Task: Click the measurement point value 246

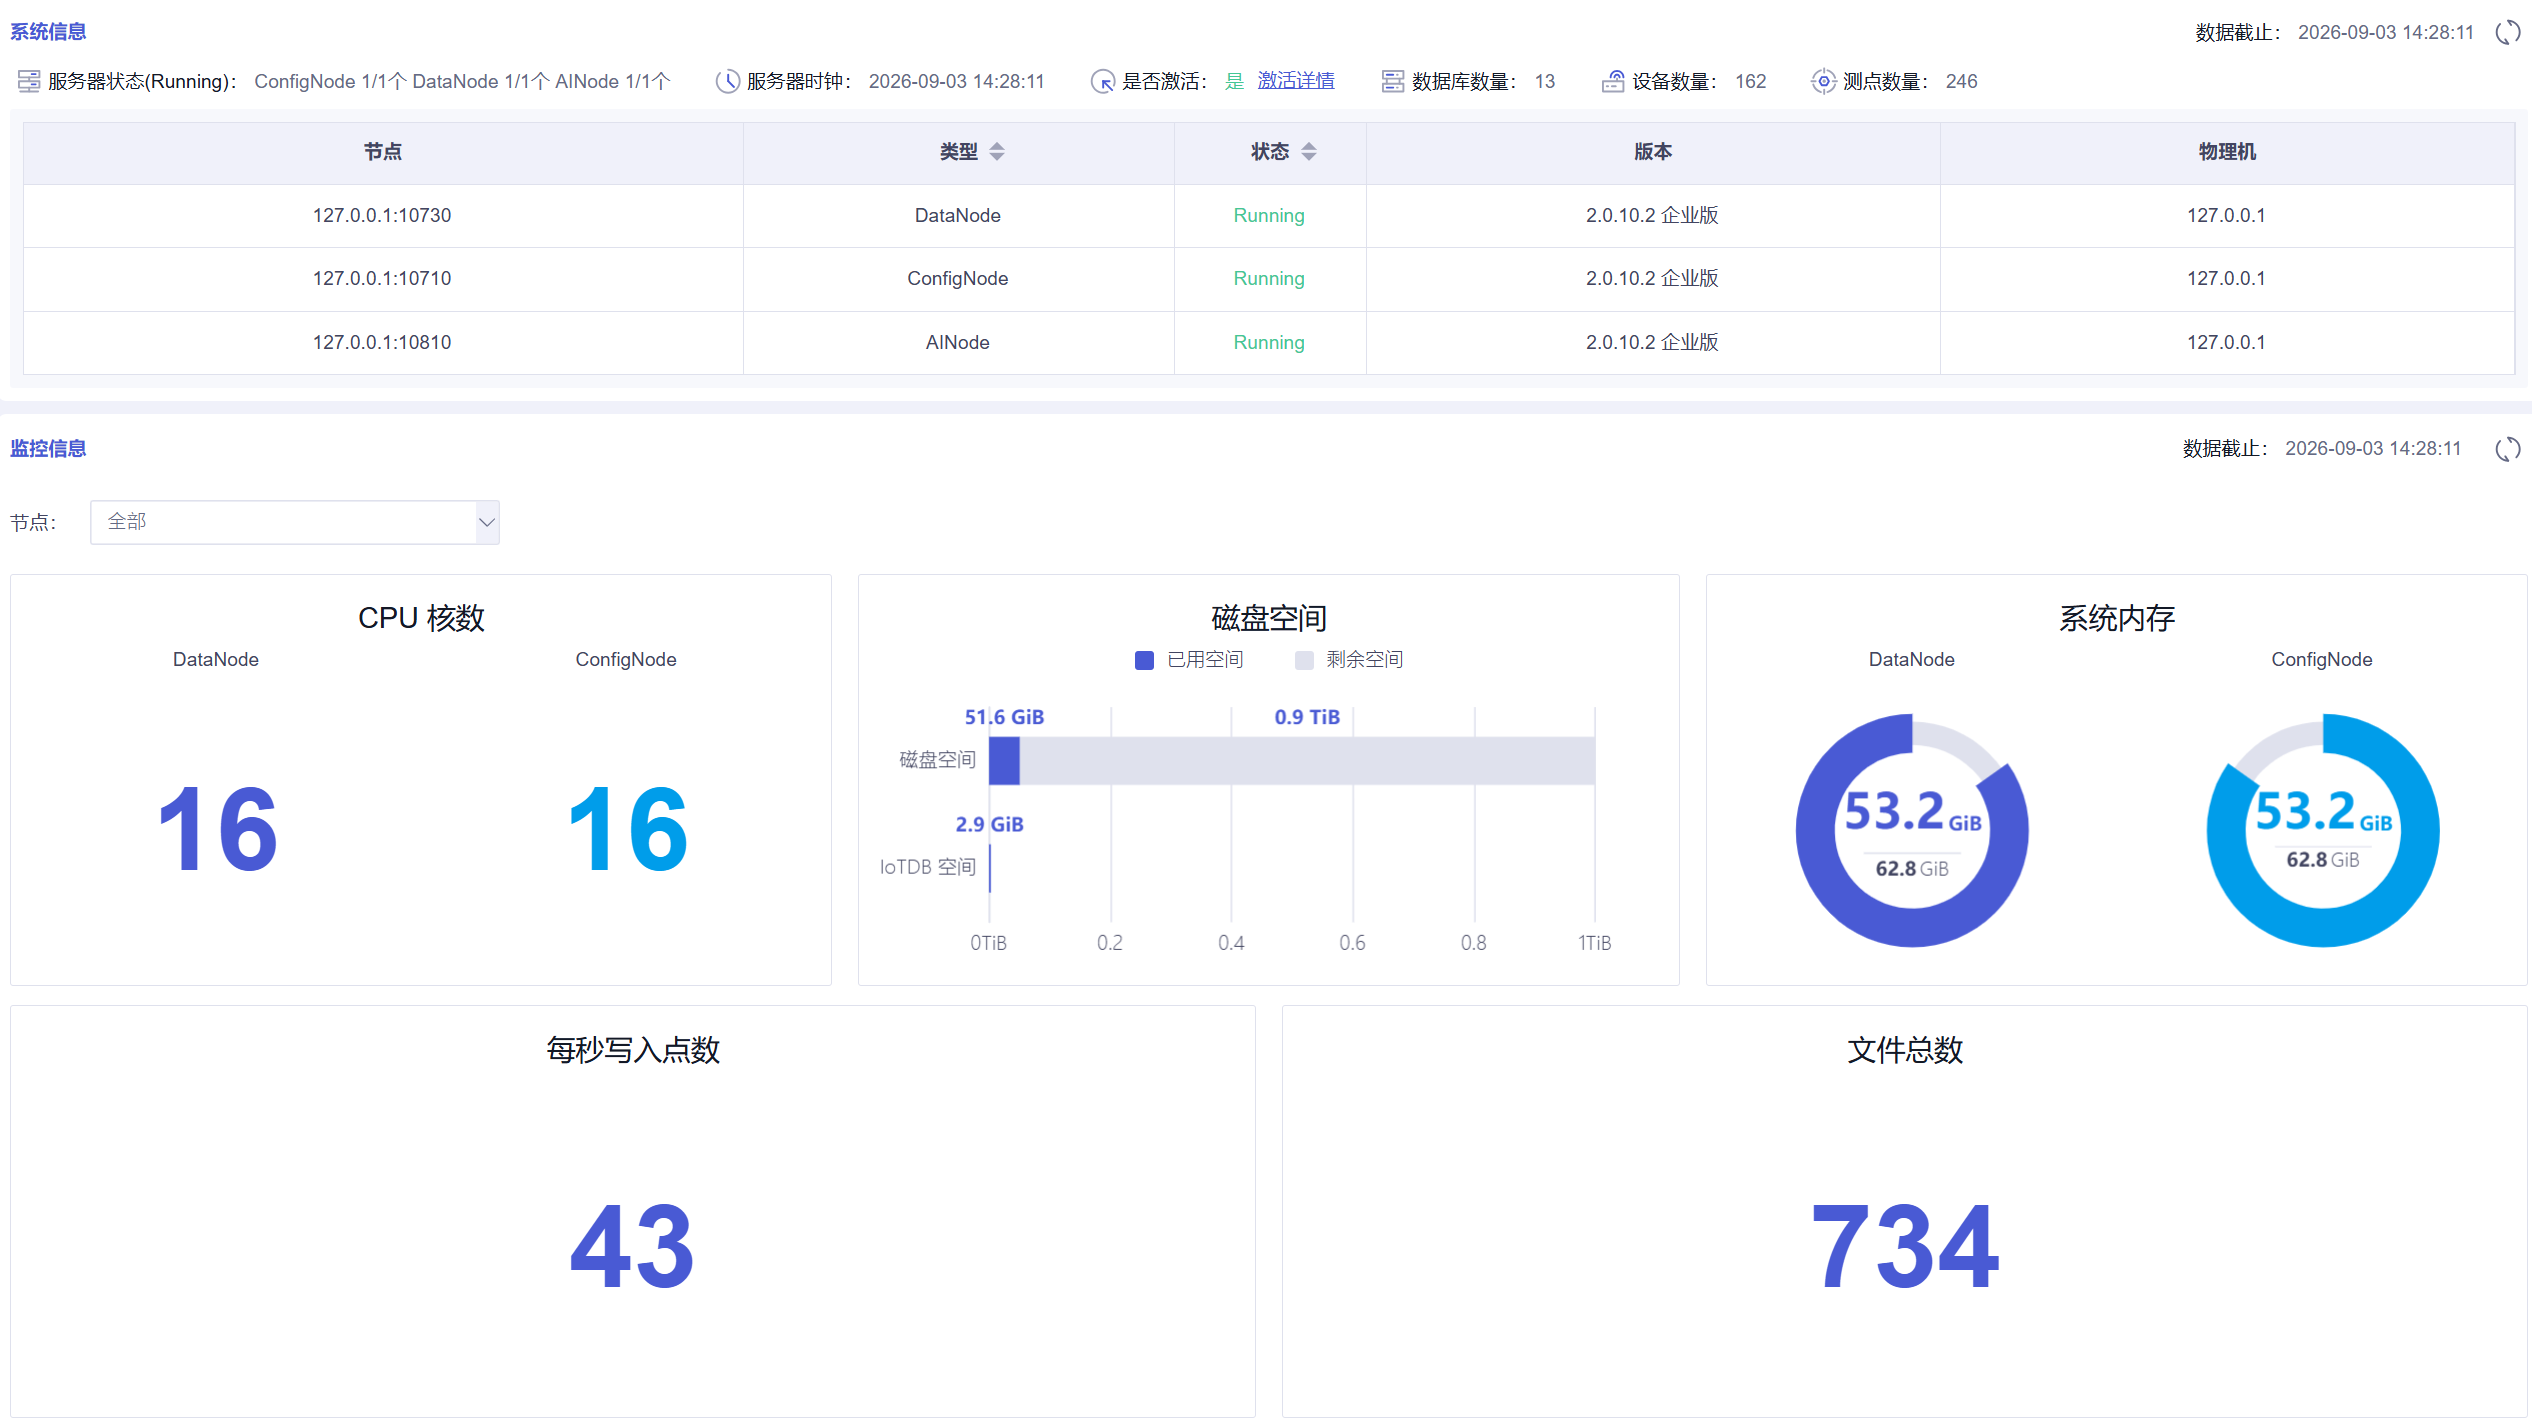Action: 1961,81
